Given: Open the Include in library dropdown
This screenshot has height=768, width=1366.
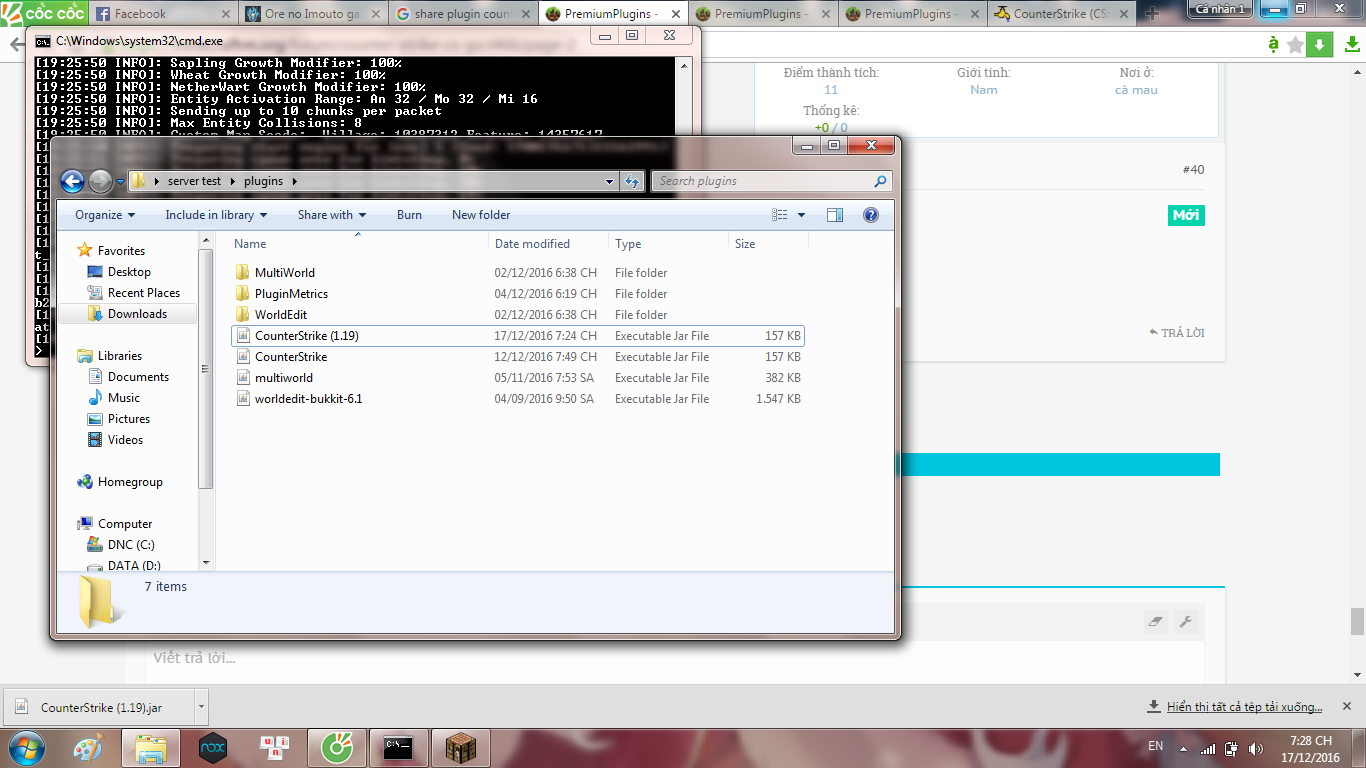Looking at the screenshot, I should click(x=216, y=215).
